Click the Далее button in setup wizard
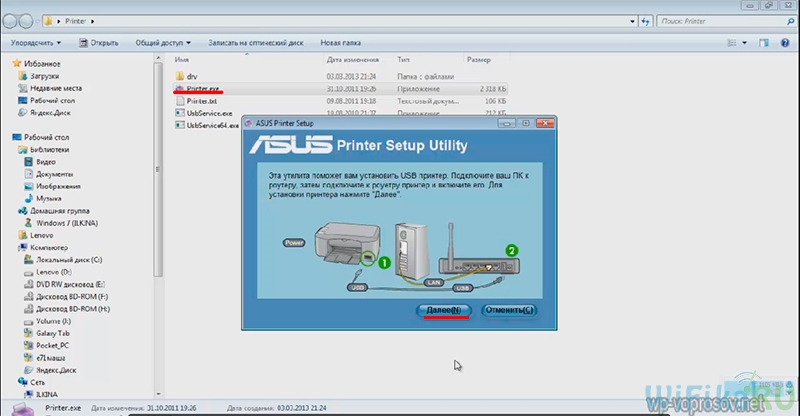Viewport: 800px width, 416px height. 443,311
